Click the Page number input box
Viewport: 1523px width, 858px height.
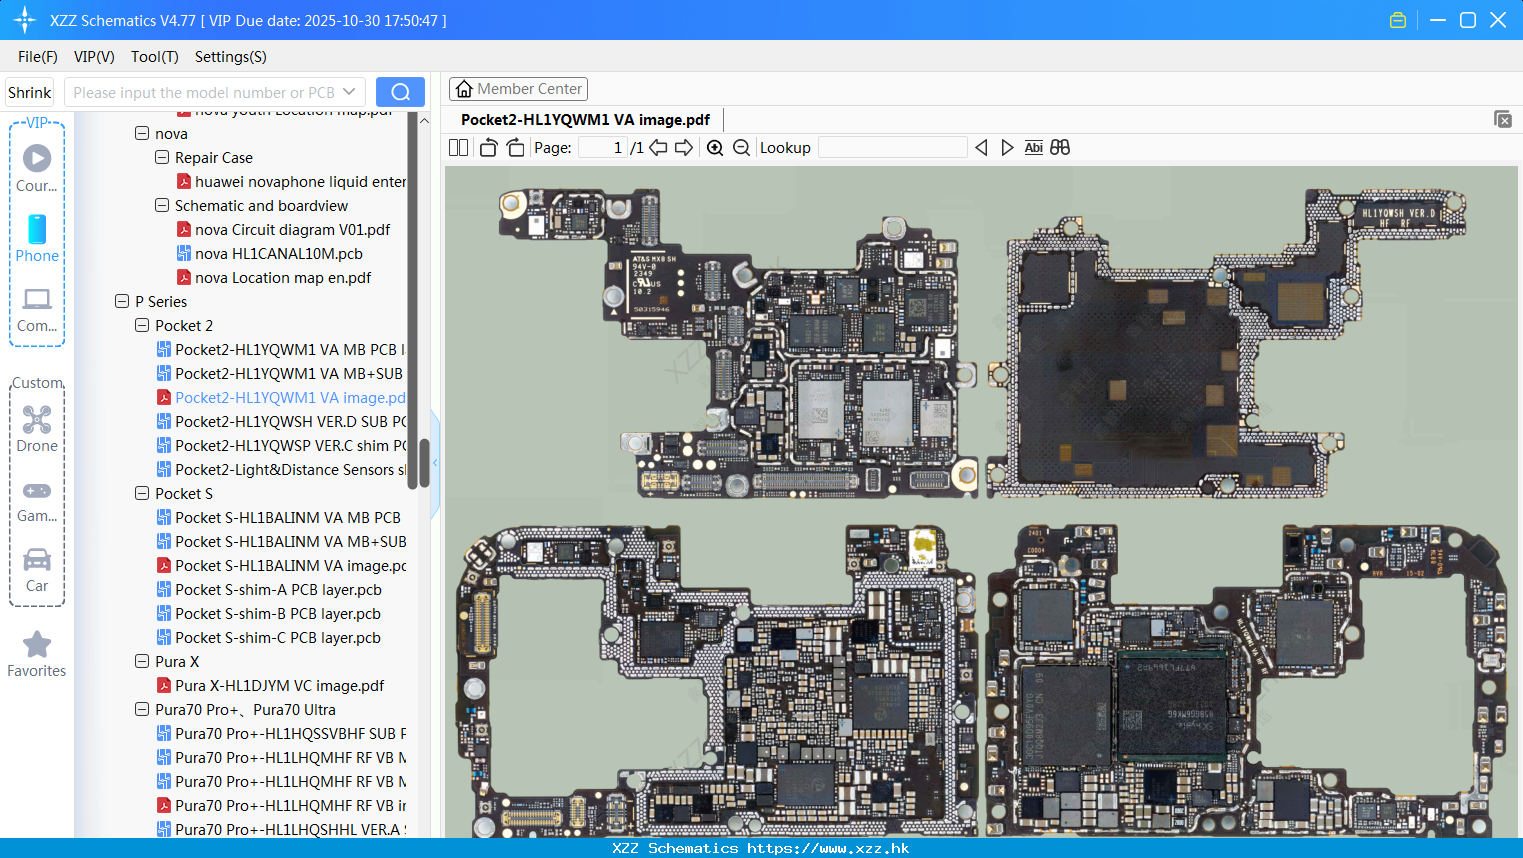point(602,147)
